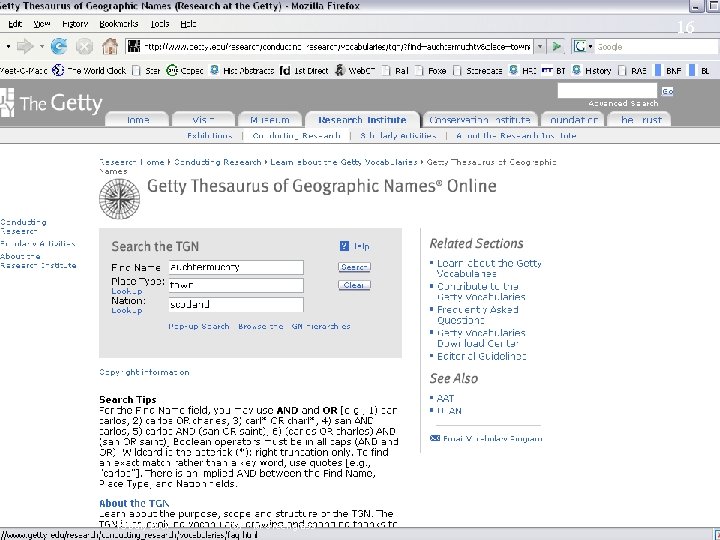Open the AAT link under See Also

445,398
